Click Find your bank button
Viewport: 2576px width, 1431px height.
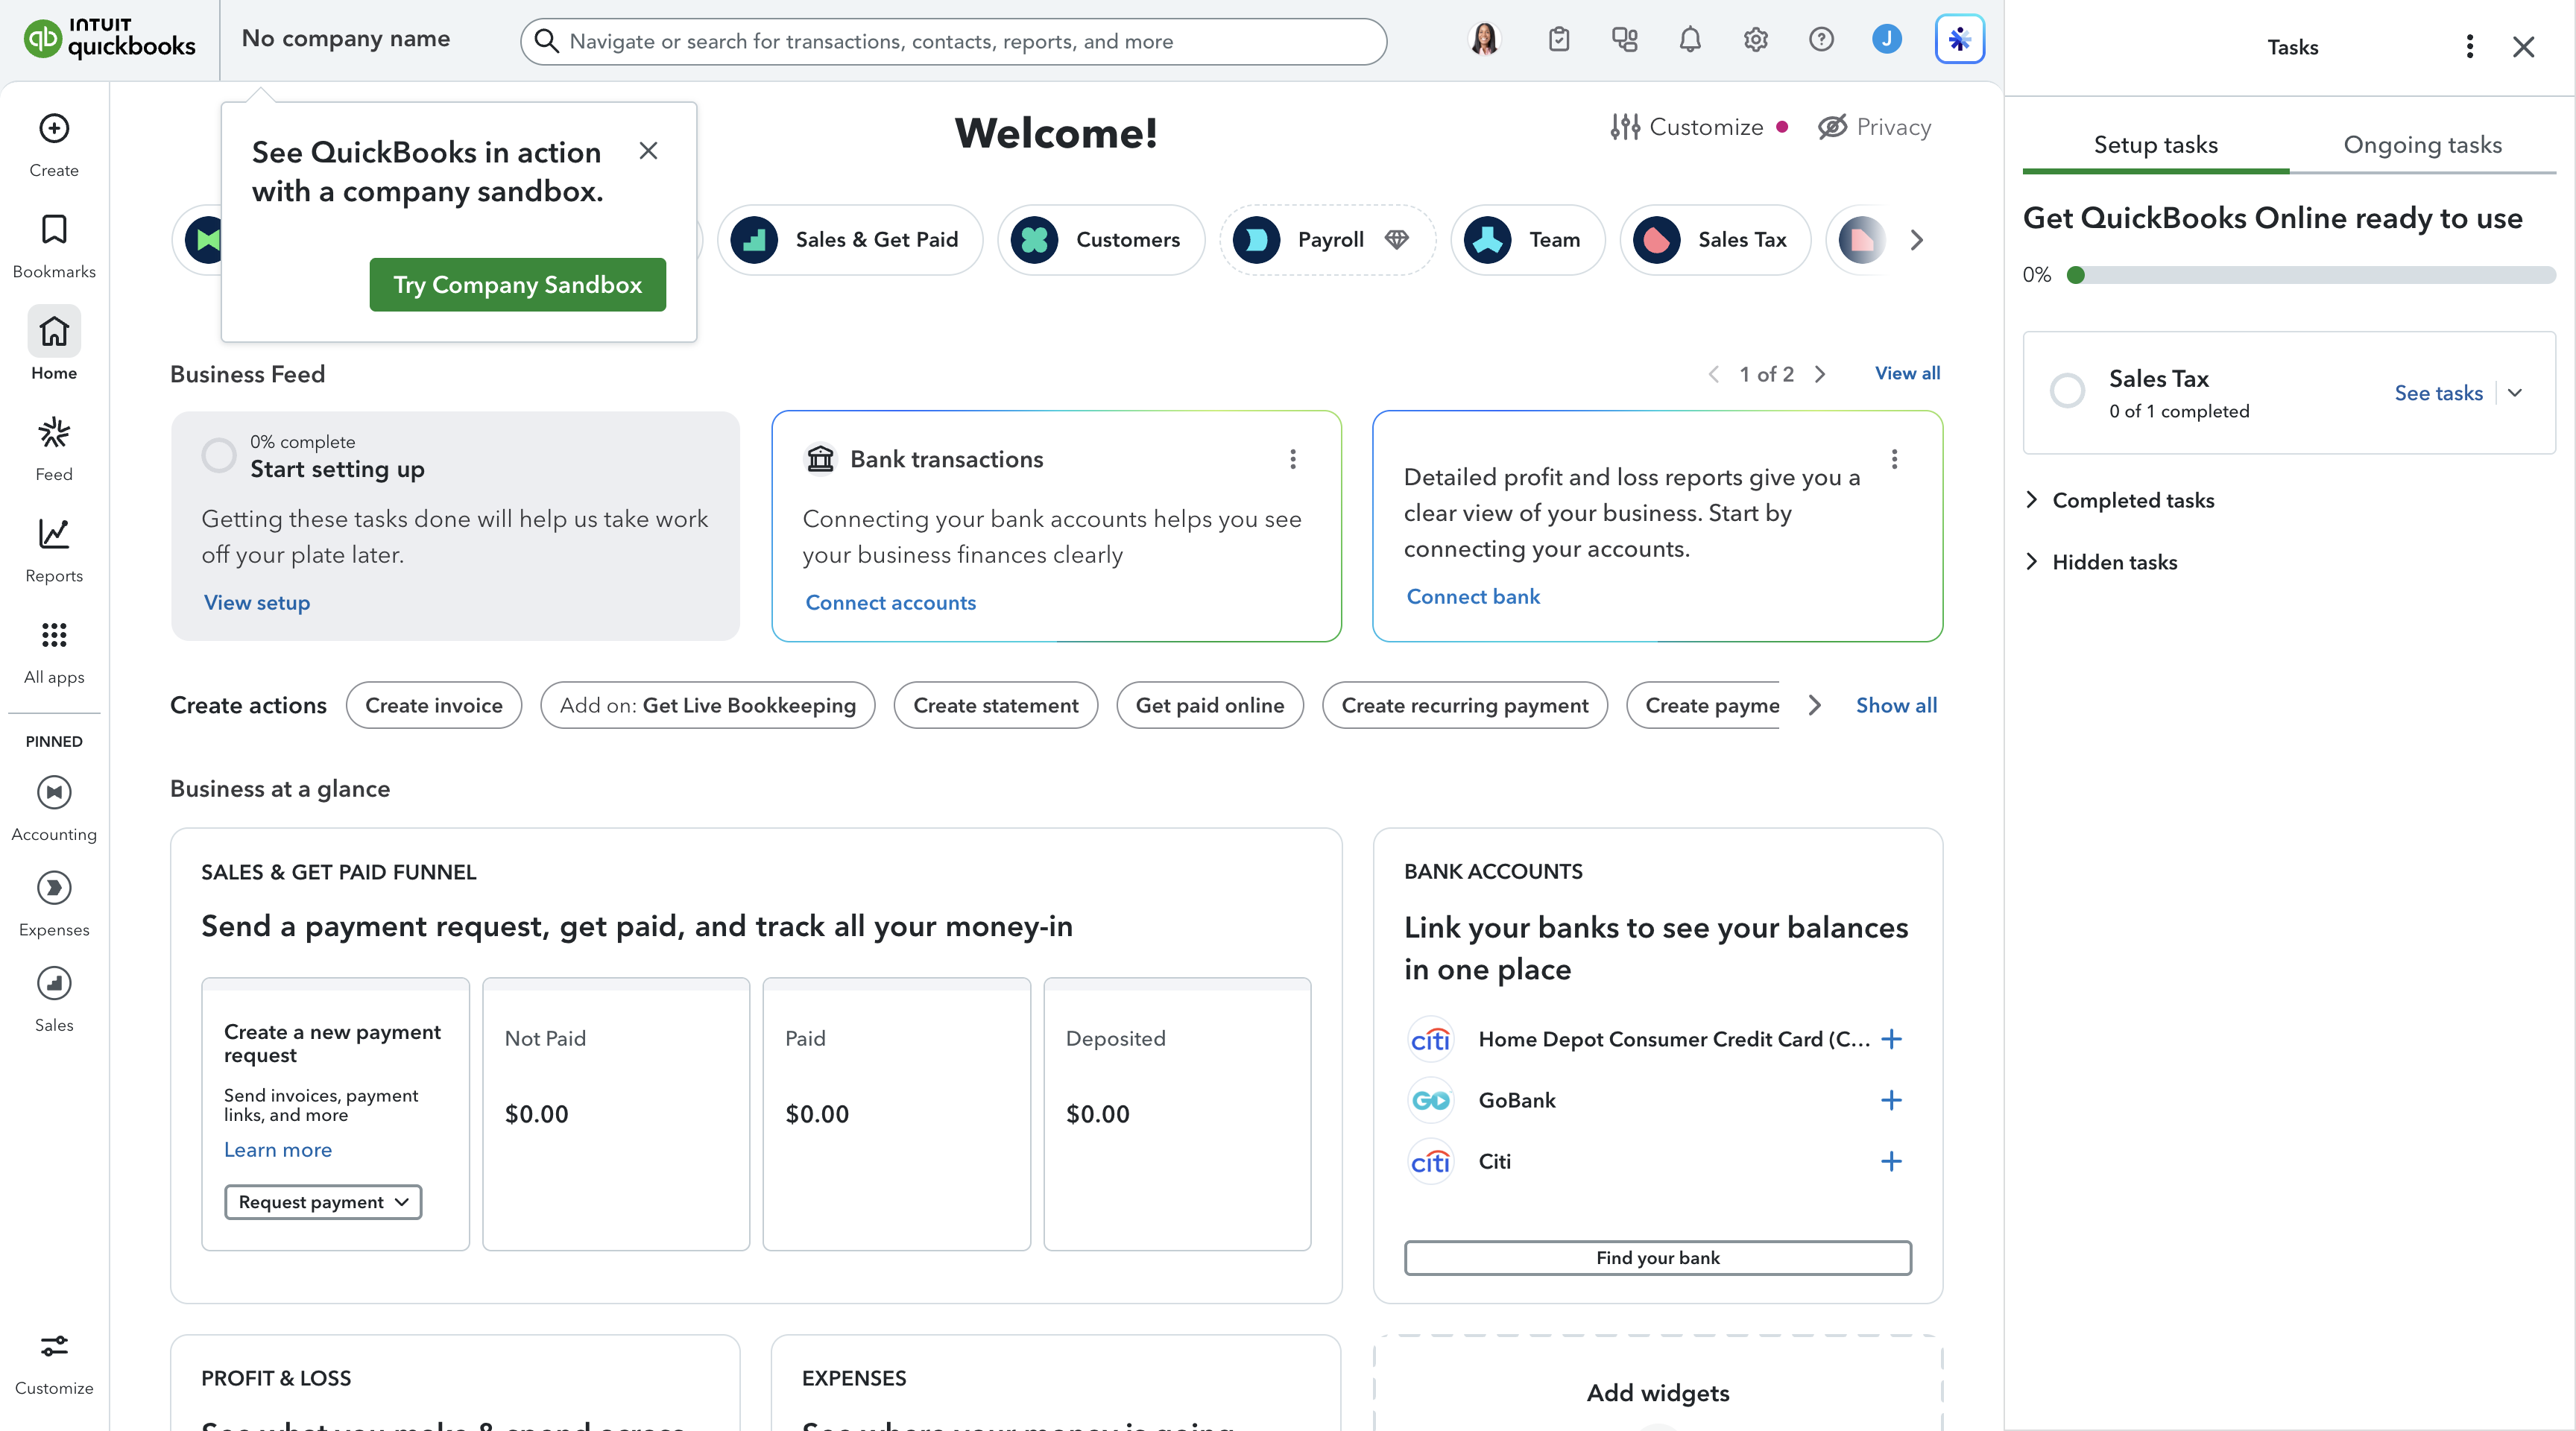tap(1658, 1258)
